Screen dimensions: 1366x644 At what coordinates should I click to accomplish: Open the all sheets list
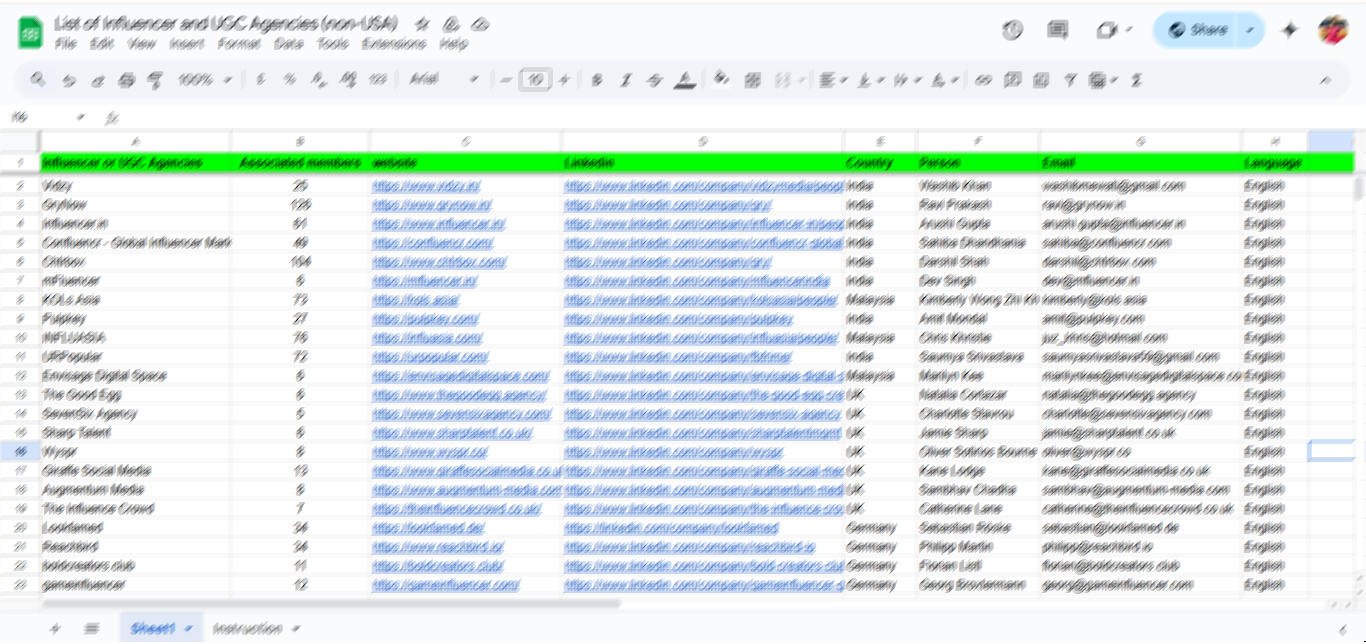coord(92,628)
